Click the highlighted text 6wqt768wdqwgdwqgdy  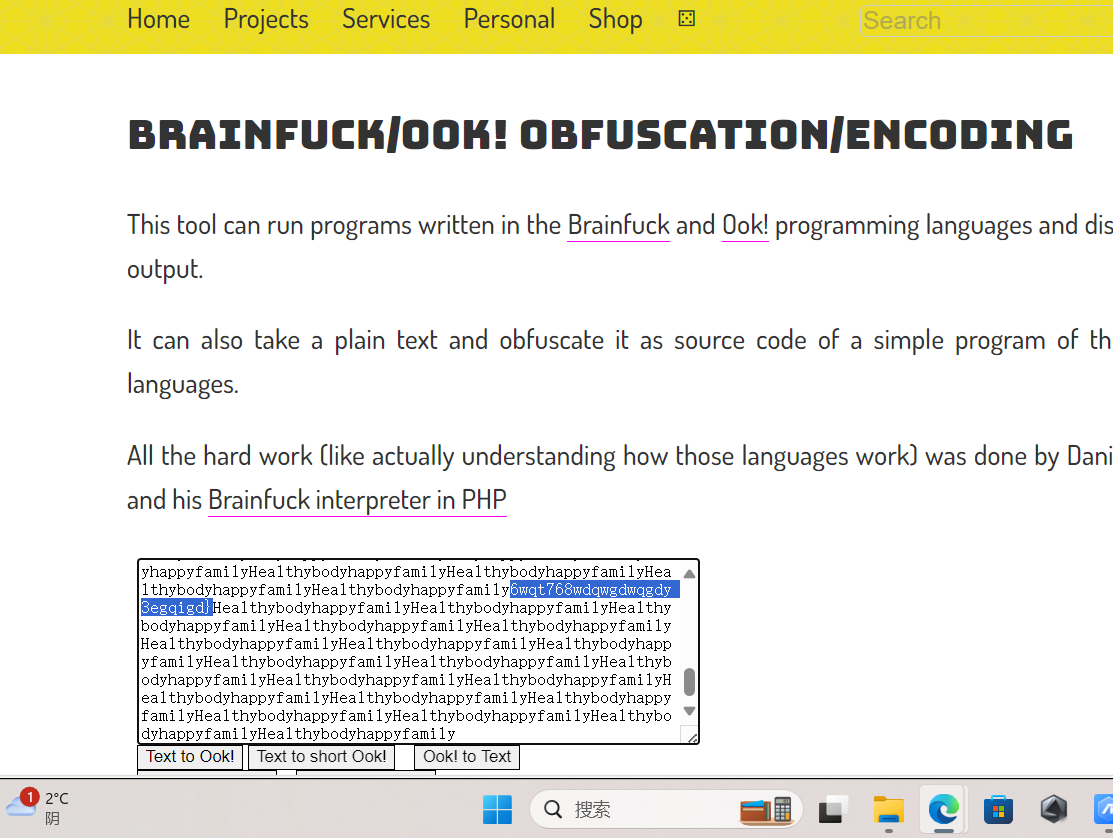(x=591, y=590)
